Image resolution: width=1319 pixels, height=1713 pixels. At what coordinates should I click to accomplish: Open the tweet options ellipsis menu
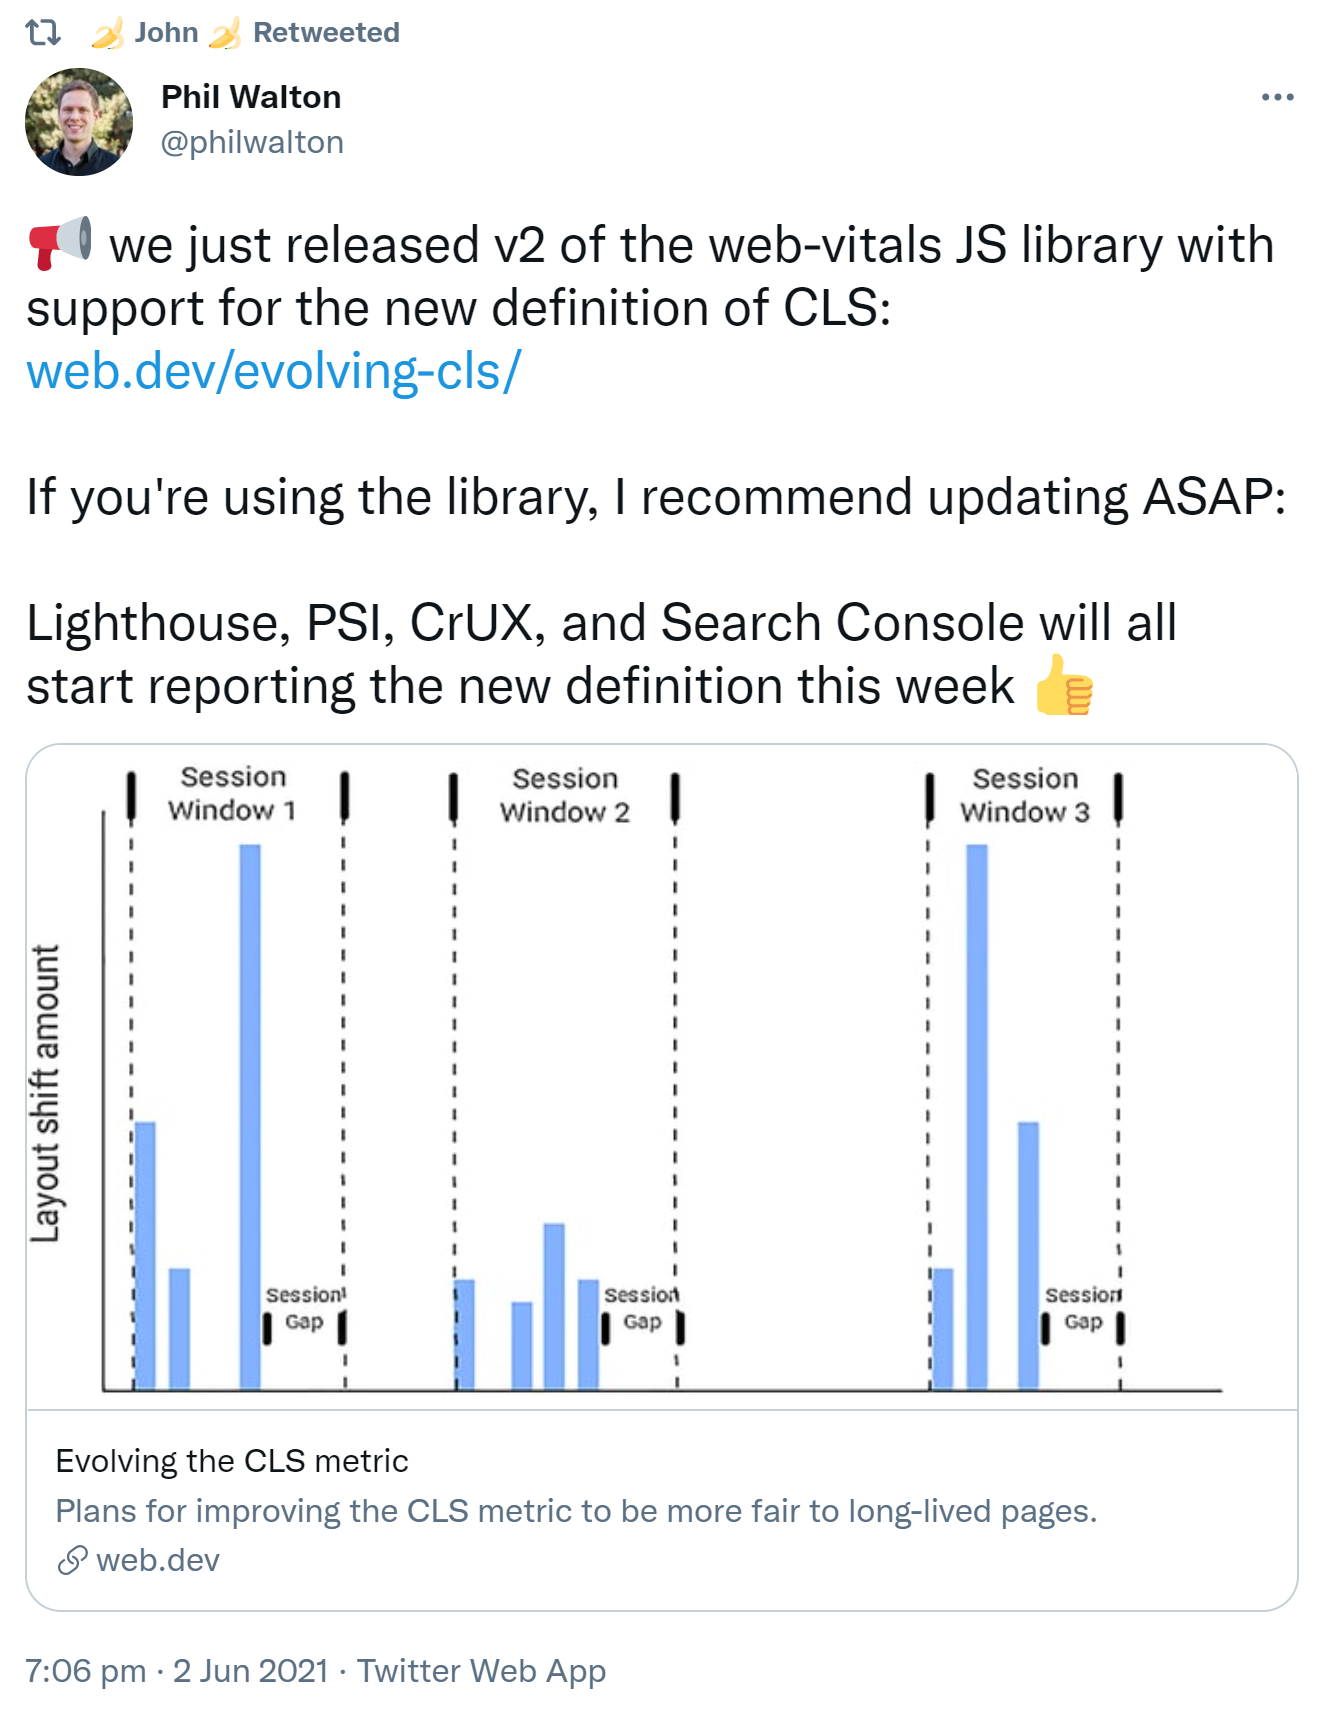tap(1277, 95)
